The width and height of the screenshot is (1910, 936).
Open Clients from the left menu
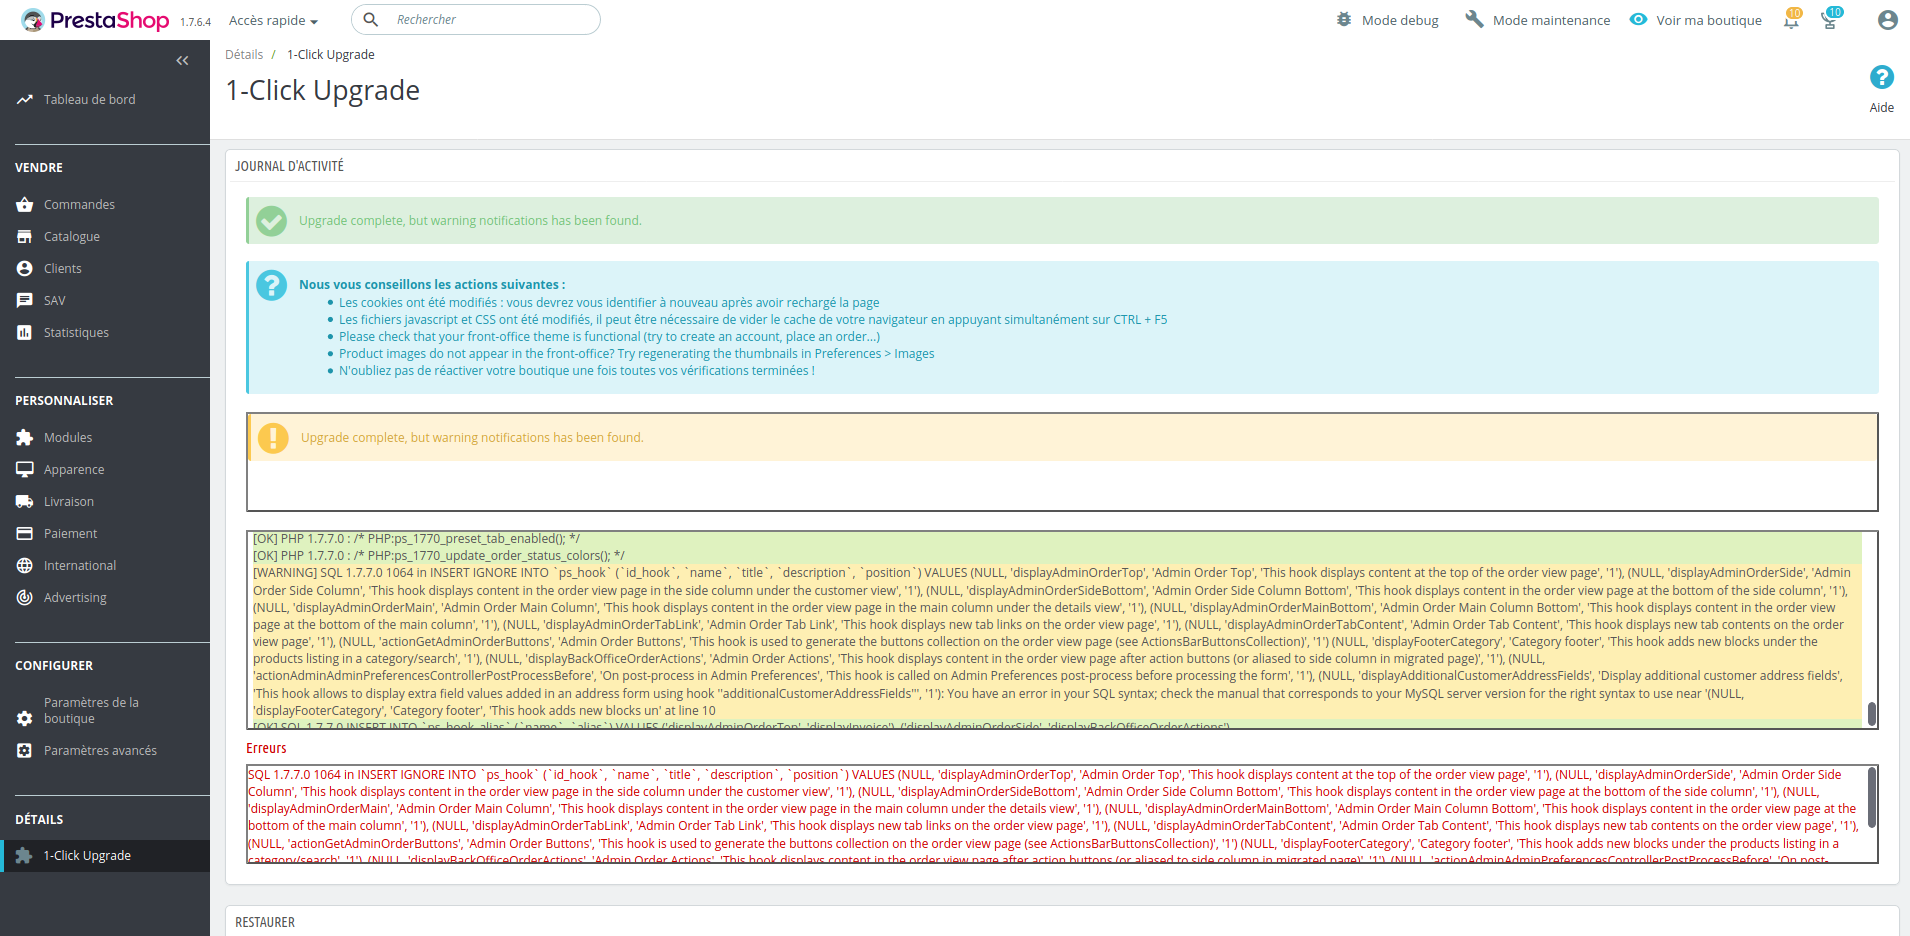pos(62,268)
